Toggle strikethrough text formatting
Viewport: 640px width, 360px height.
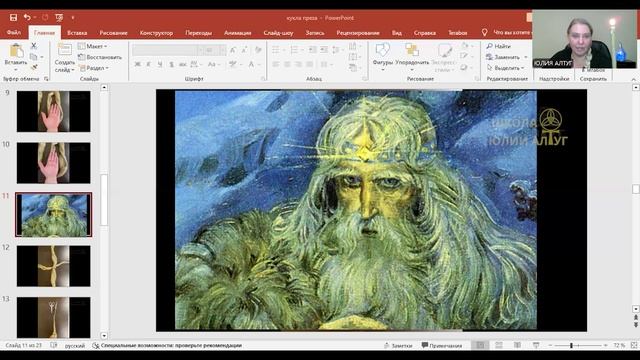pyautogui.click(x=183, y=64)
